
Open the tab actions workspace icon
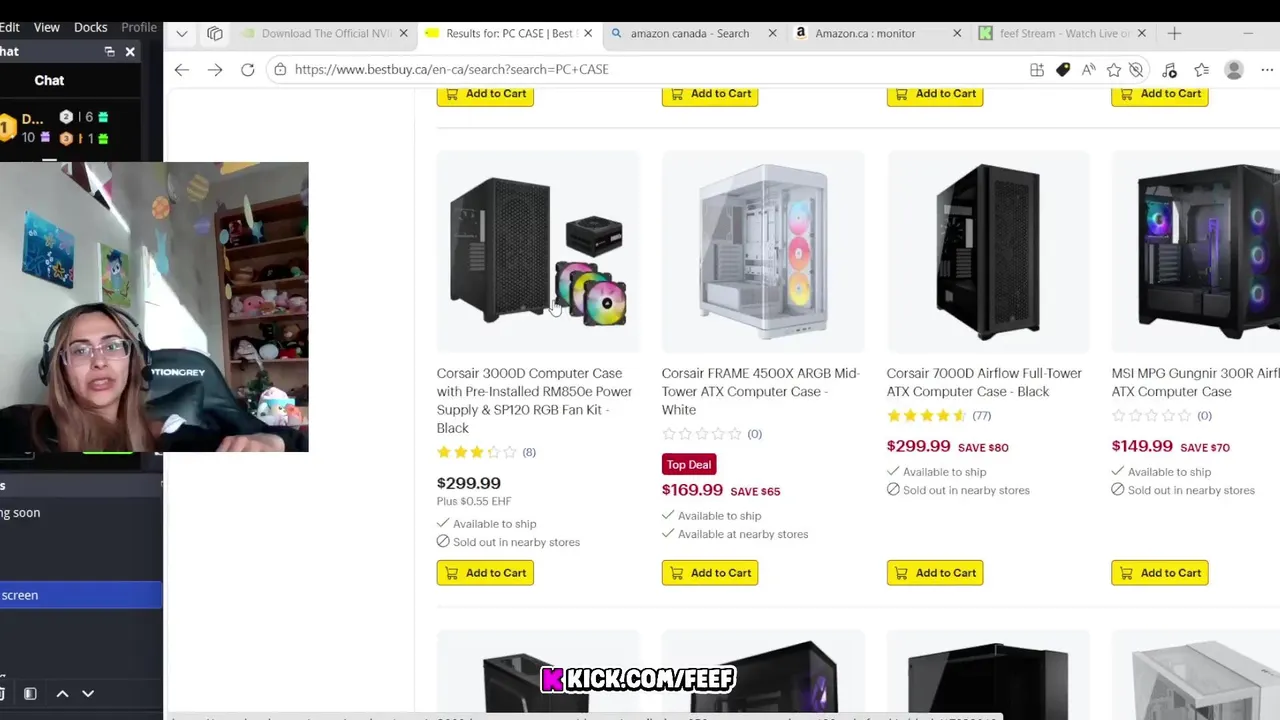pos(215,33)
